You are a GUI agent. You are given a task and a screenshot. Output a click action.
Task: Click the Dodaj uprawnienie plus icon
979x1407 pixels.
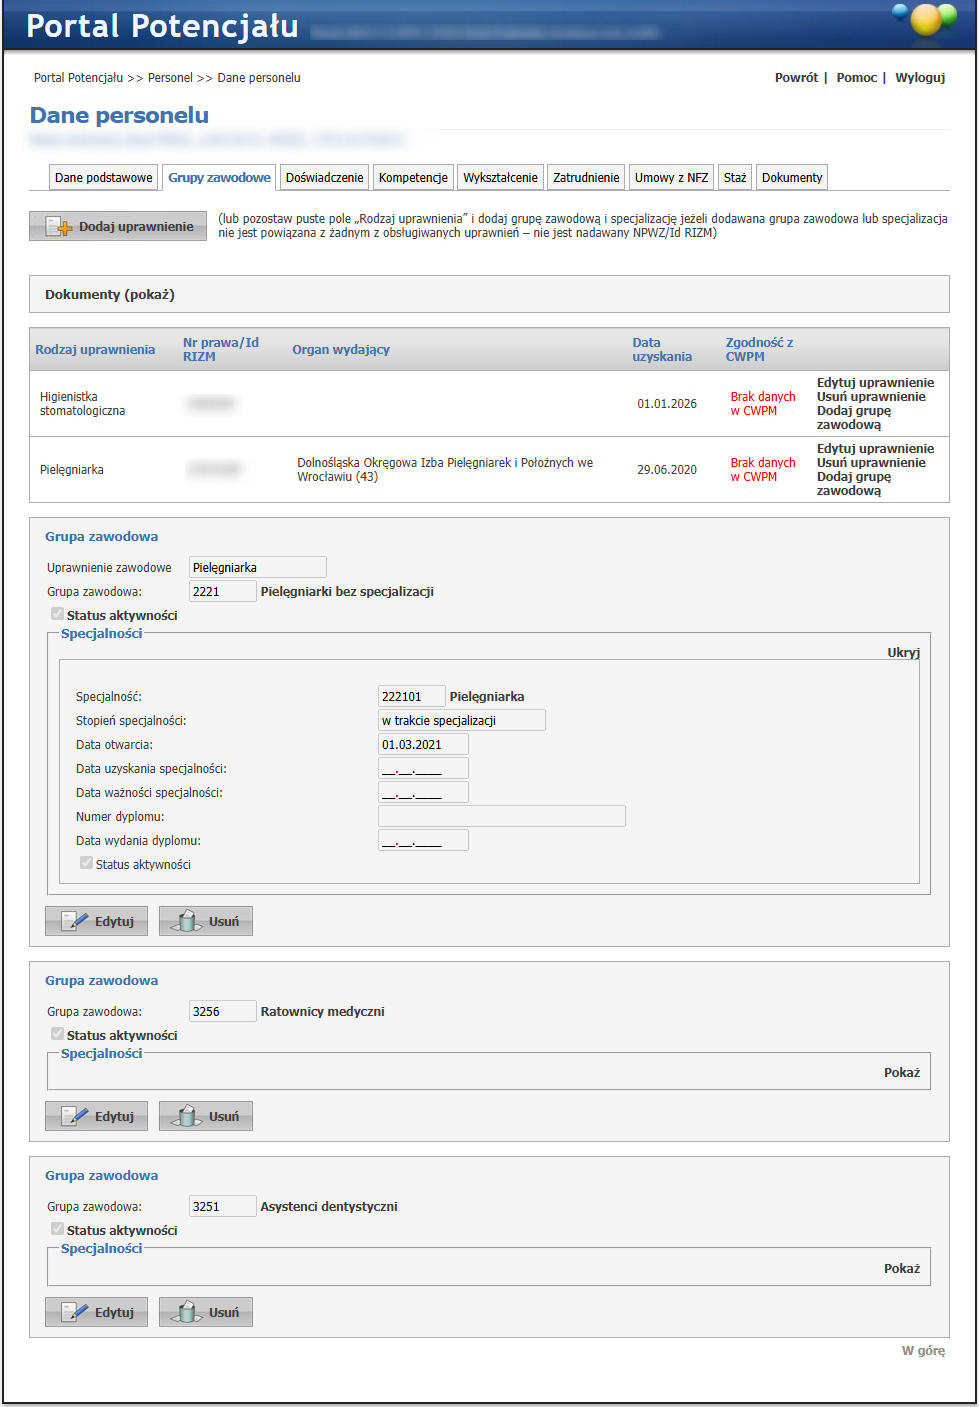click(60, 227)
